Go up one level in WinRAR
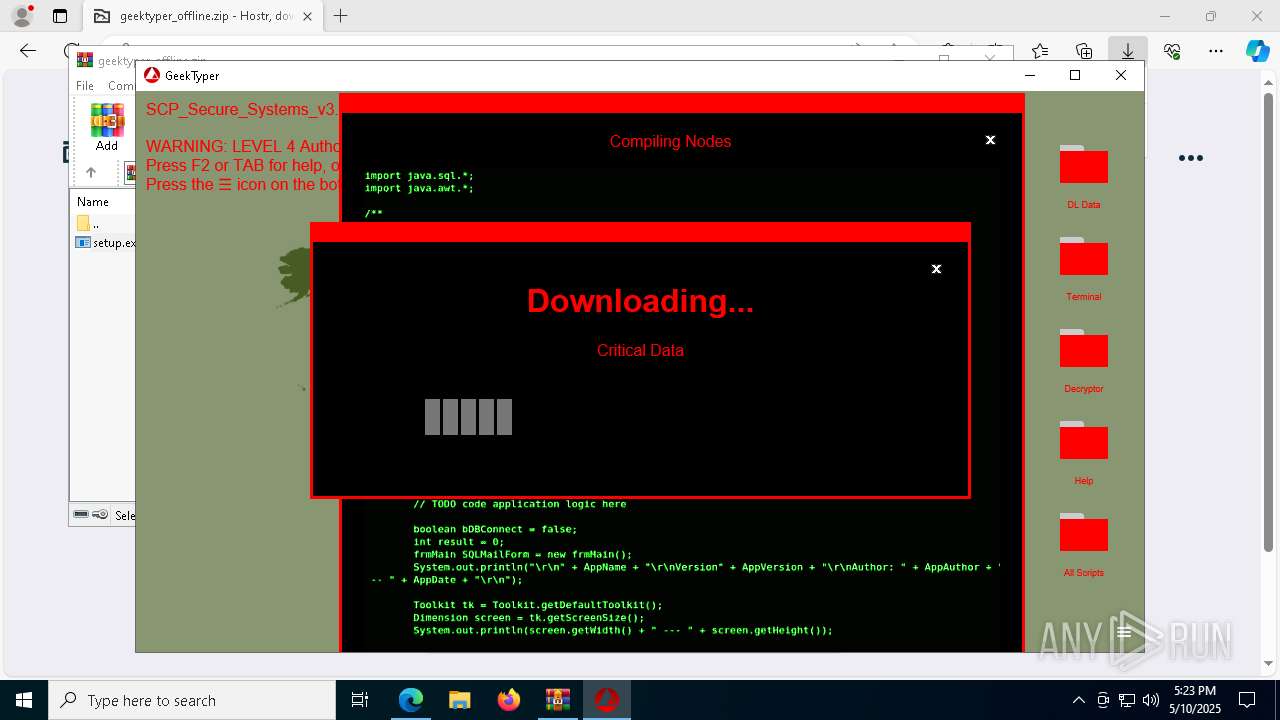1280x720 pixels. point(90,172)
